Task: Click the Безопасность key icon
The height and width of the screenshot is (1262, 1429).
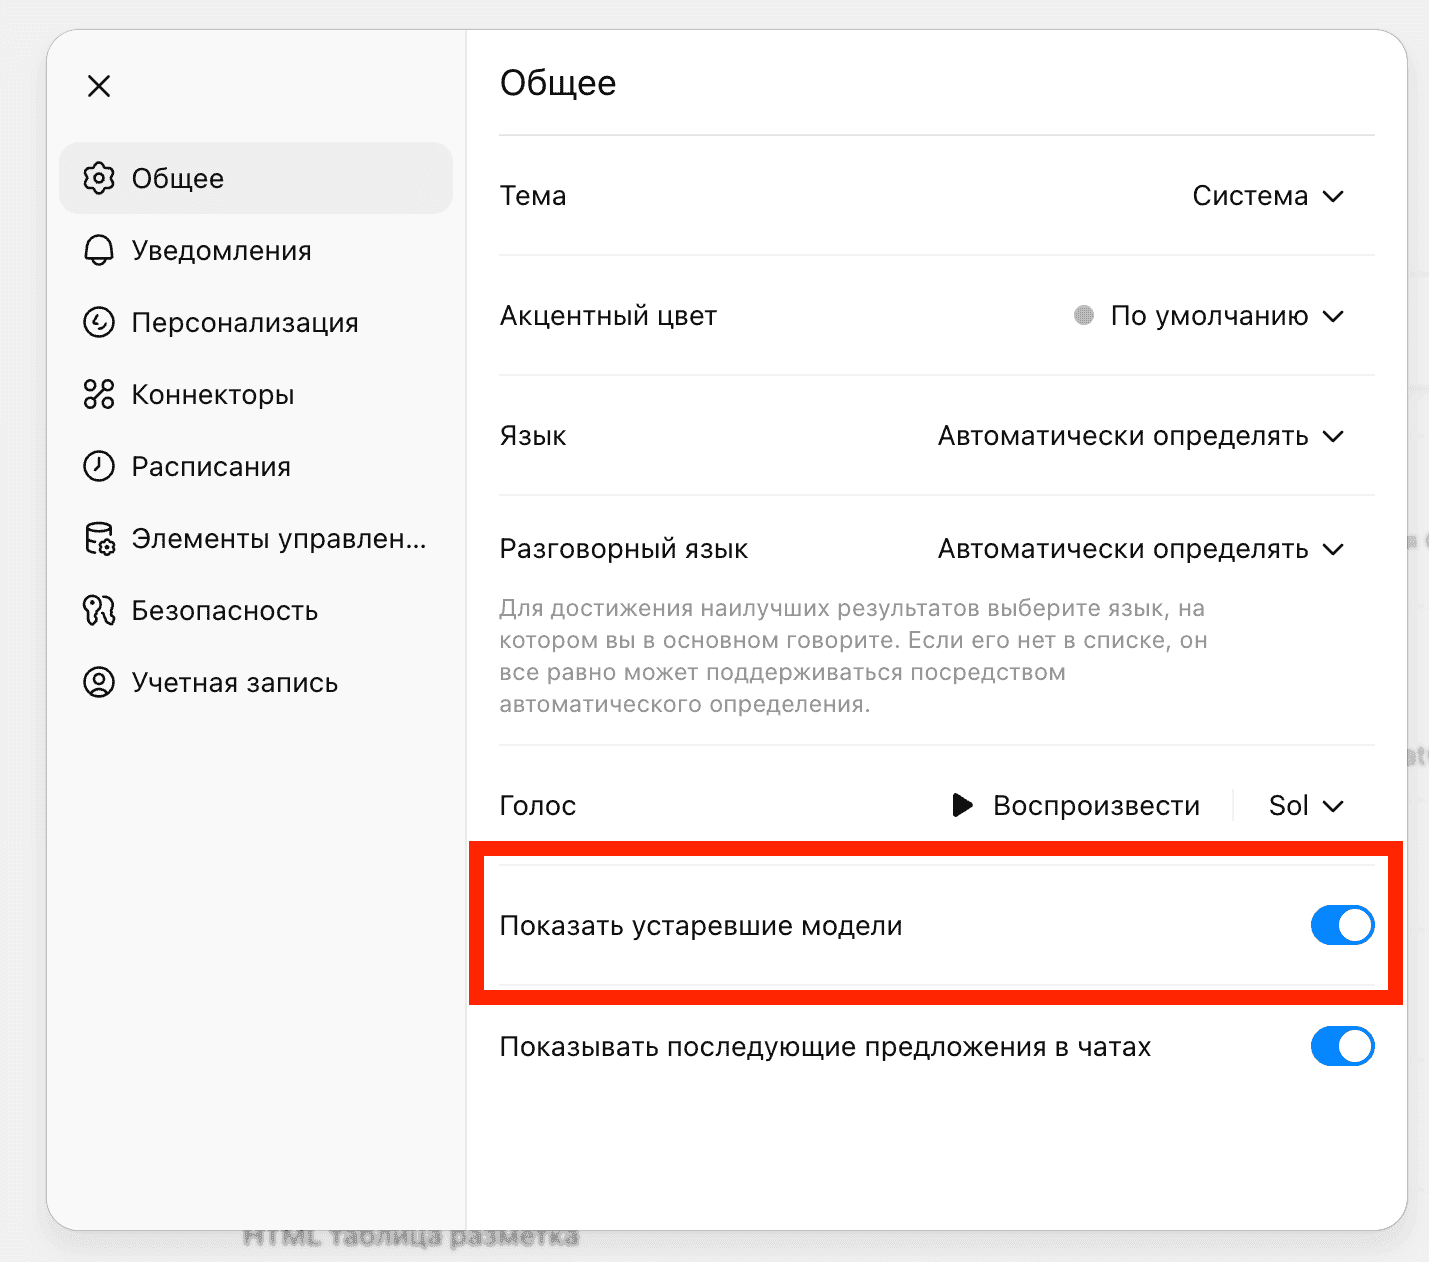Action: point(99,610)
